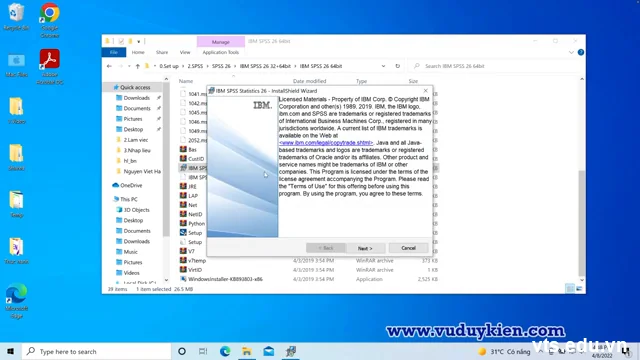The height and width of the screenshot is (360, 640).
Task: Click Properties icon in Quick Access Toolbar
Action: [x=121, y=41]
